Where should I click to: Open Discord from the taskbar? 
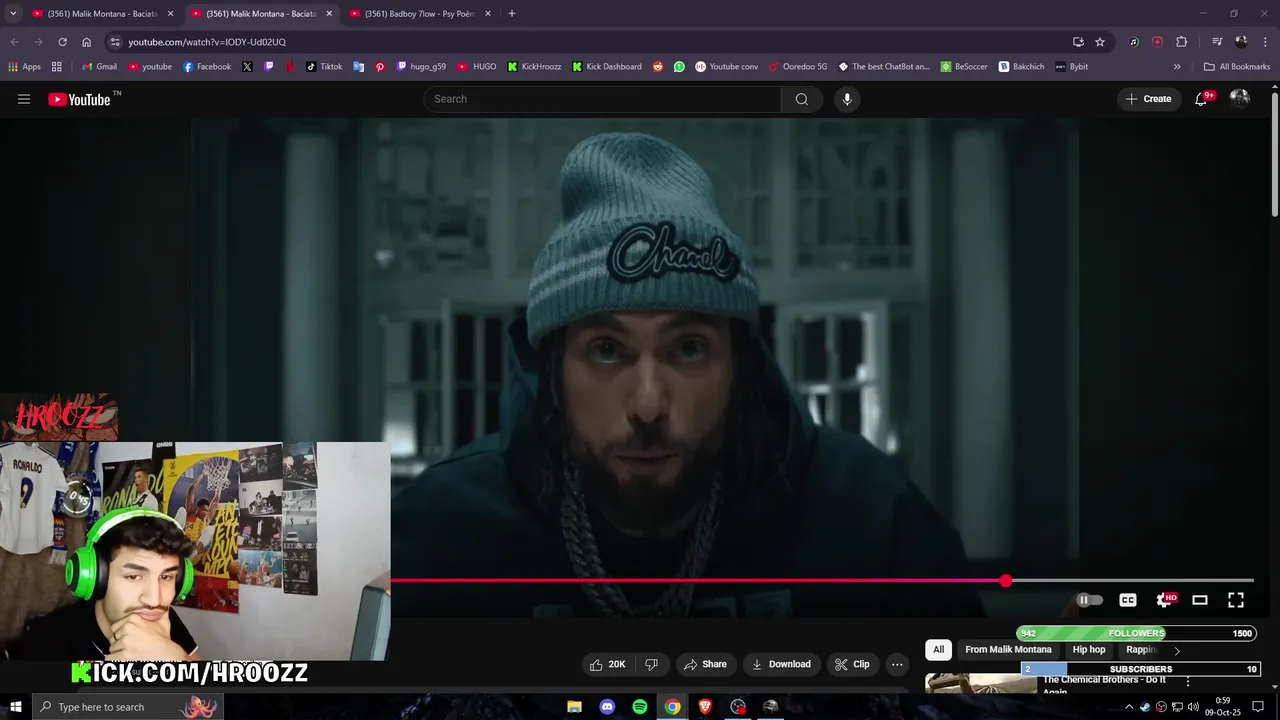[x=607, y=707]
